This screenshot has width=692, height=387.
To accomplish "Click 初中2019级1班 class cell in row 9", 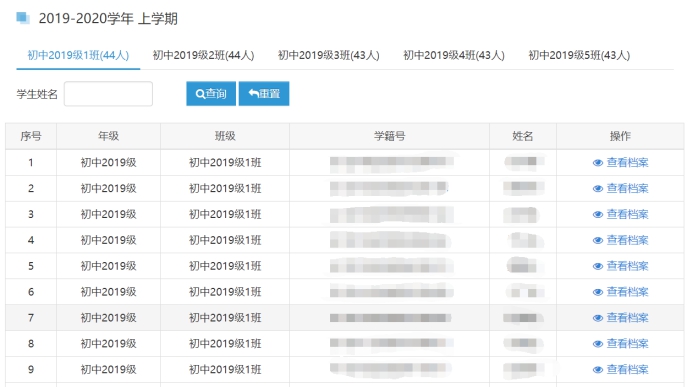I will pos(225,369).
